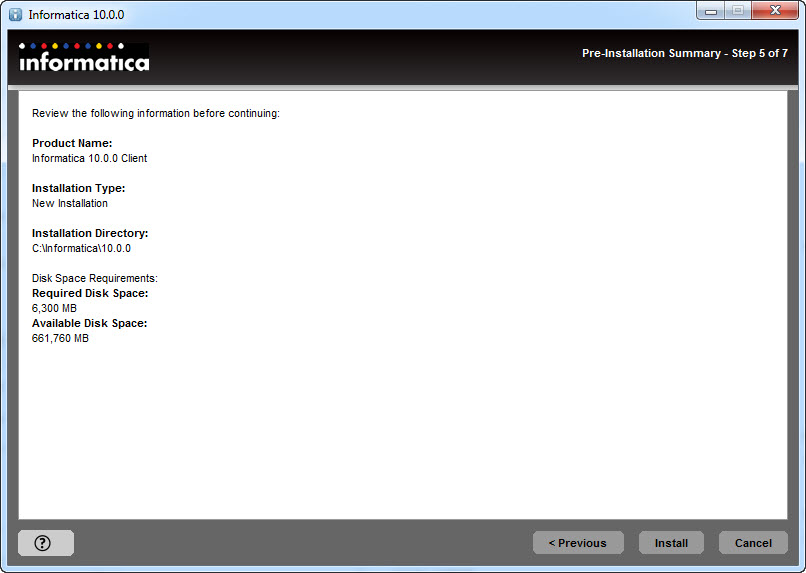Cancel the installation
Image resolution: width=806 pixels, height=573 pixels.
[753, 543]
